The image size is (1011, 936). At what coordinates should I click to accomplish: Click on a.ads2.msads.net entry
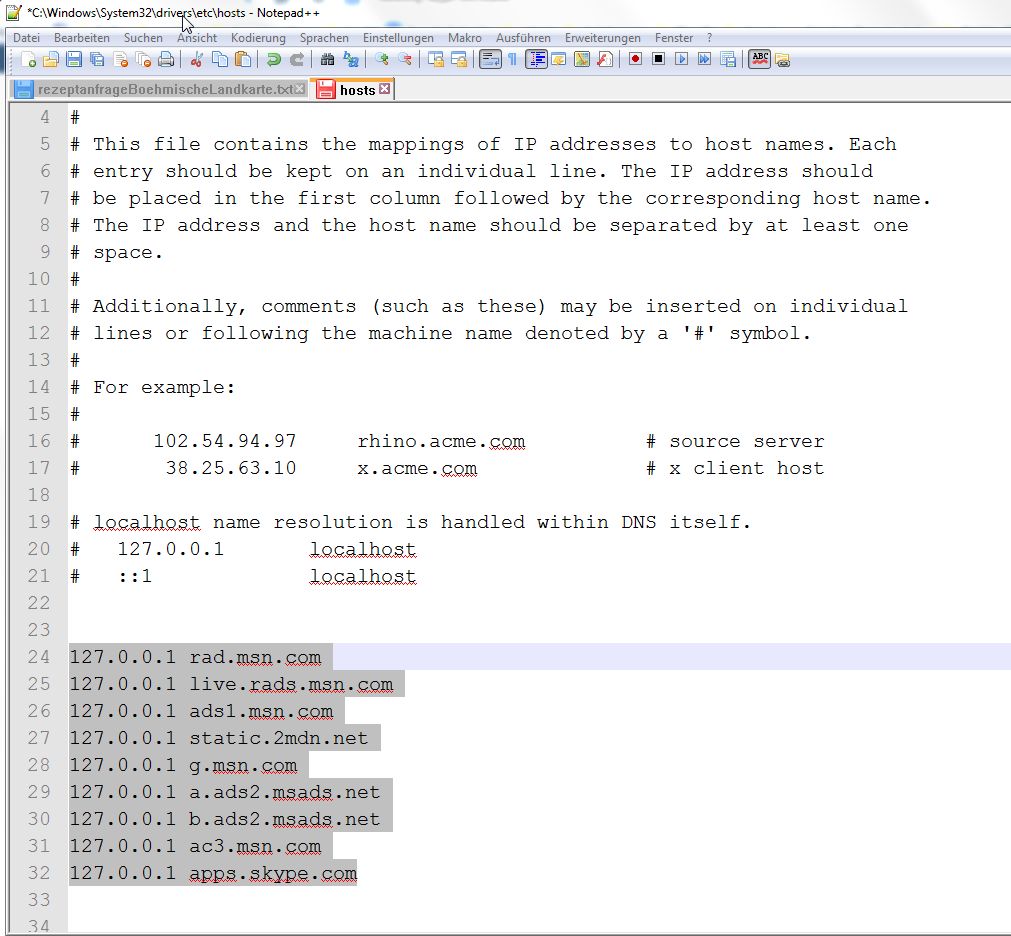(x=284, y=792)
